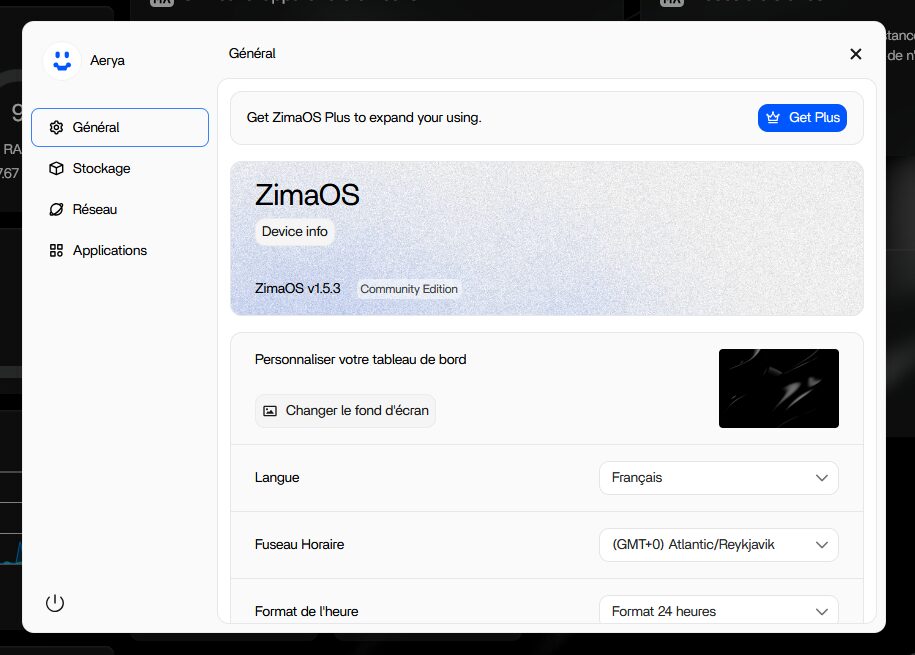
Task: Select the Réseau network icon
Action: click(57, 209)
